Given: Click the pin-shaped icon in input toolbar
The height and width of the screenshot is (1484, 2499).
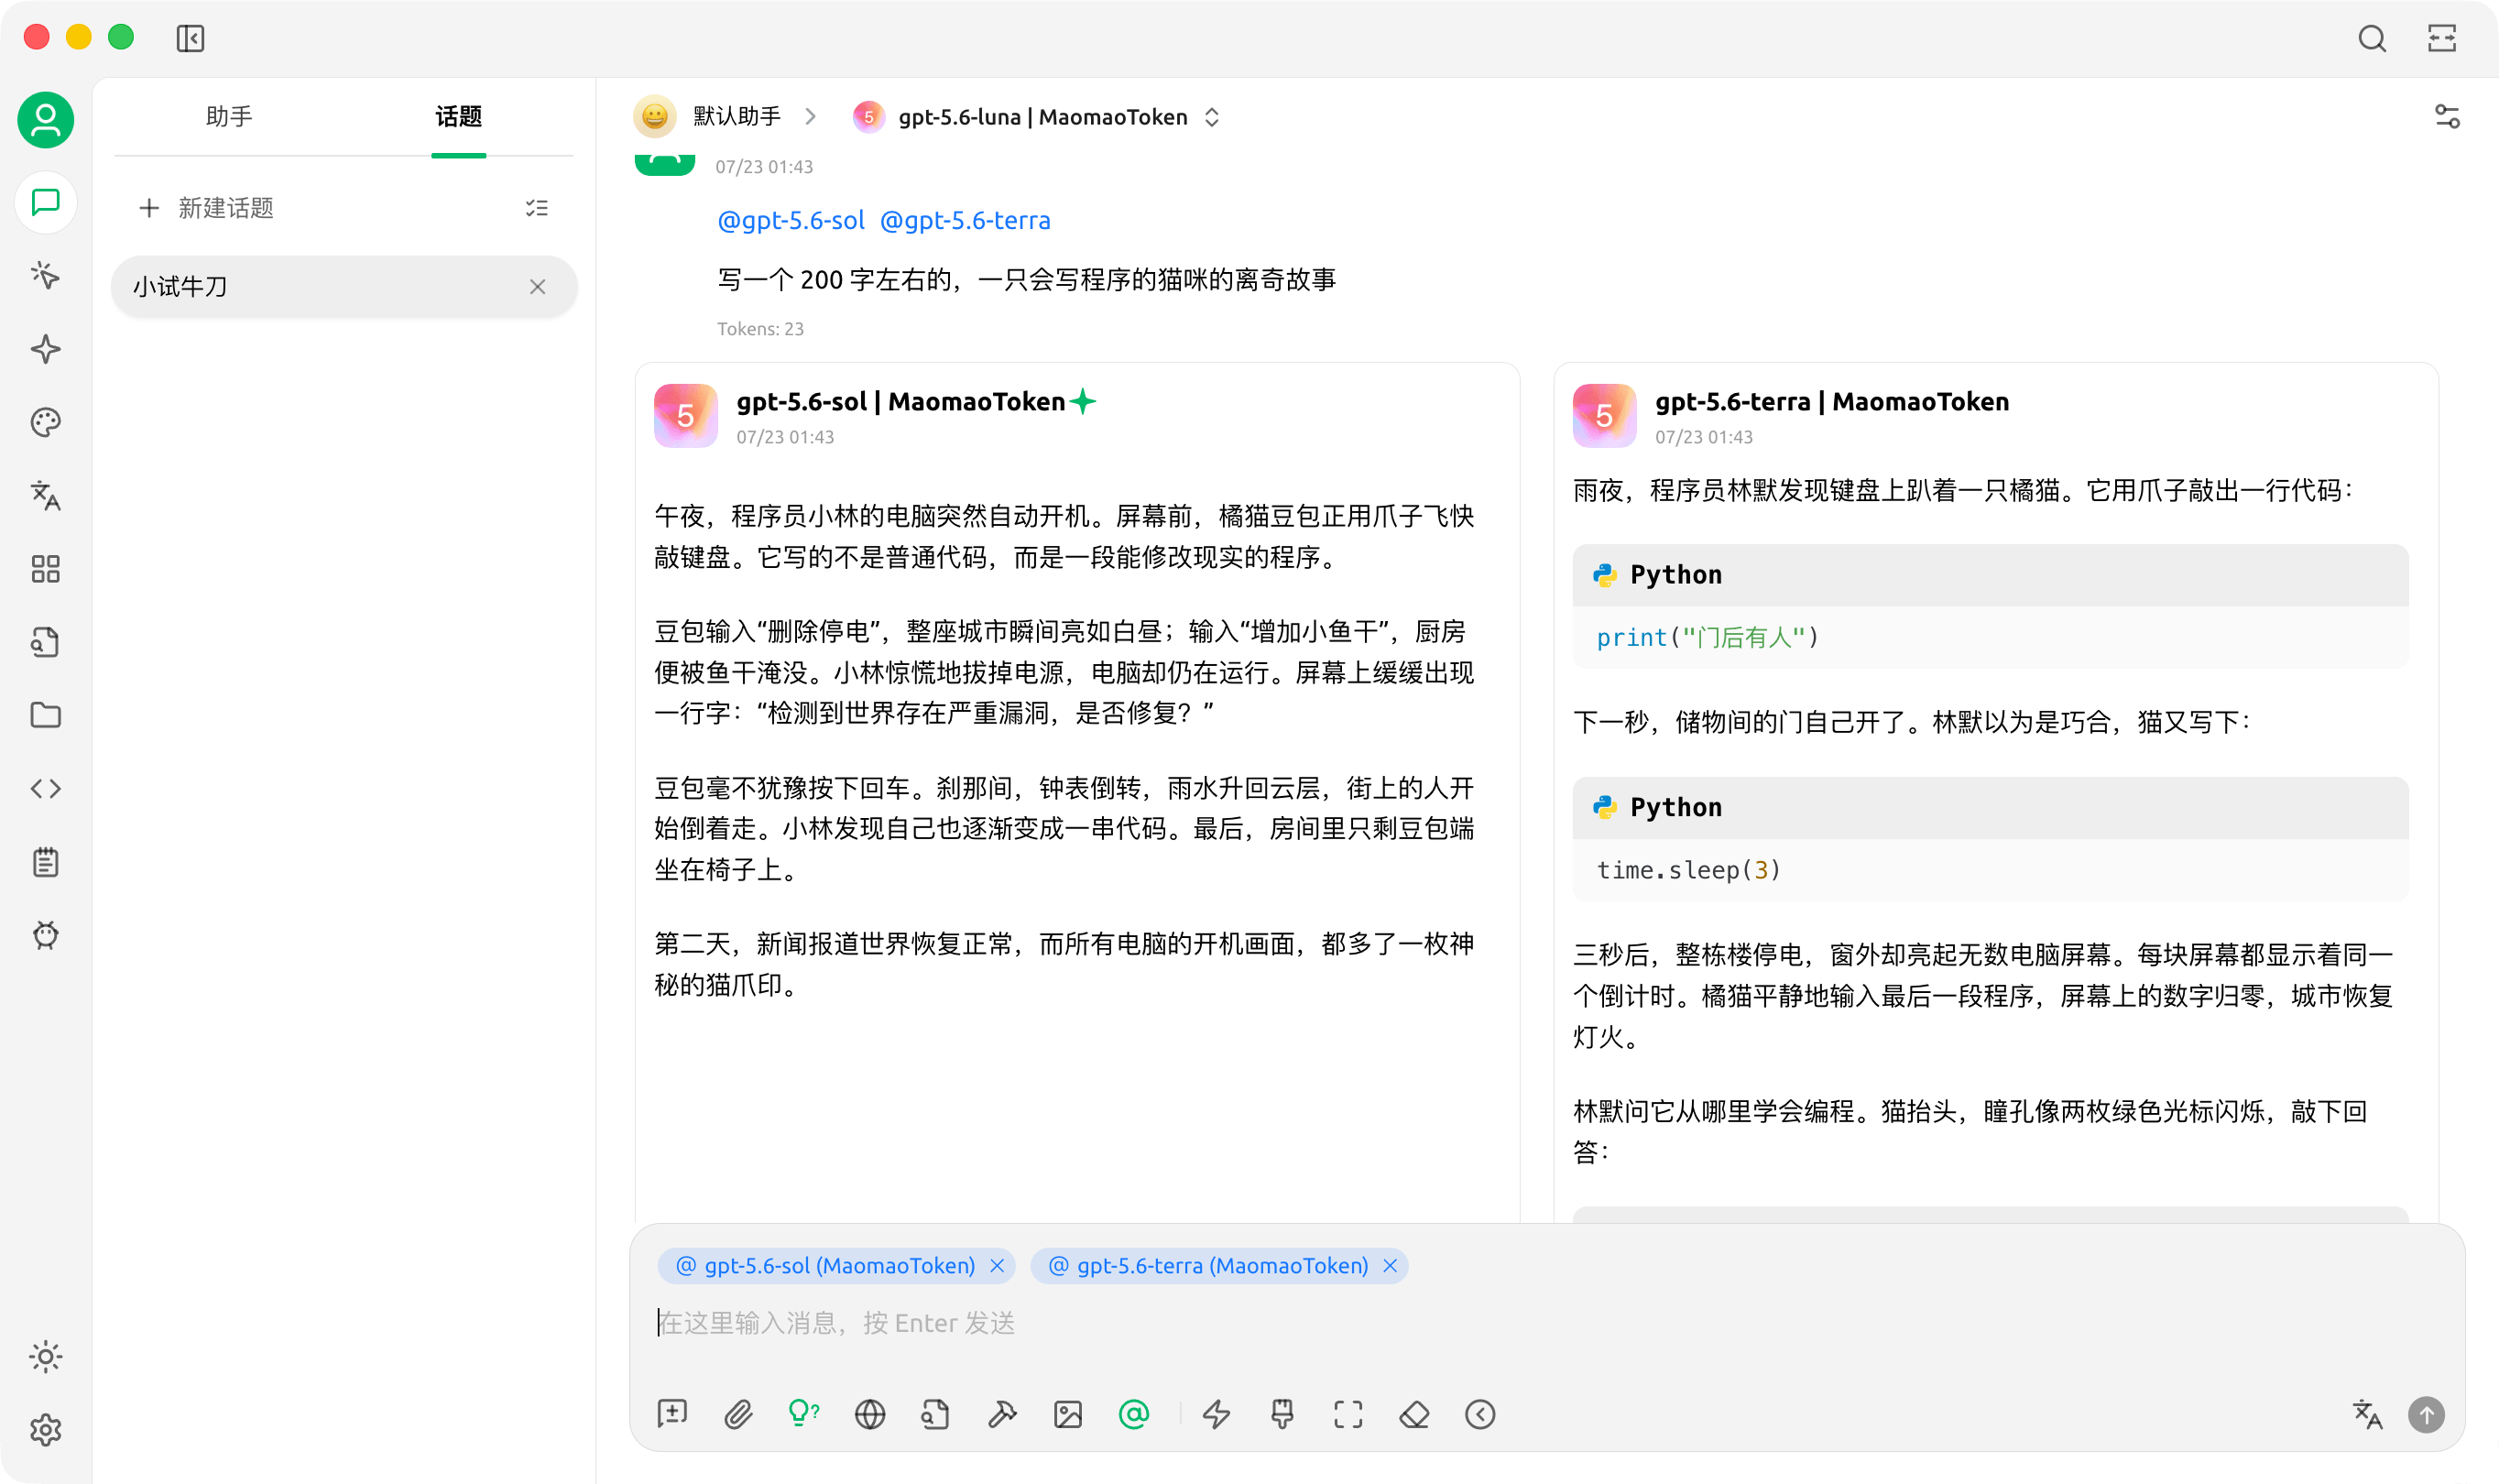Looking at the screenshot, I should (x=1282, y=1414).
